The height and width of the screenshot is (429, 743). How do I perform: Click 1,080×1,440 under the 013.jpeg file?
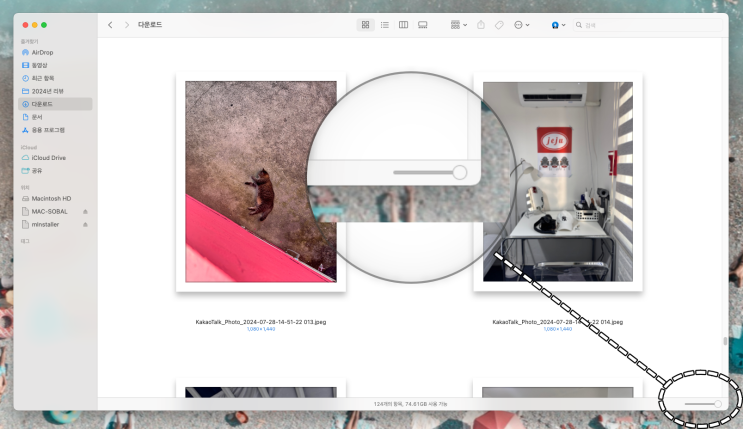[x=261, y=329]
